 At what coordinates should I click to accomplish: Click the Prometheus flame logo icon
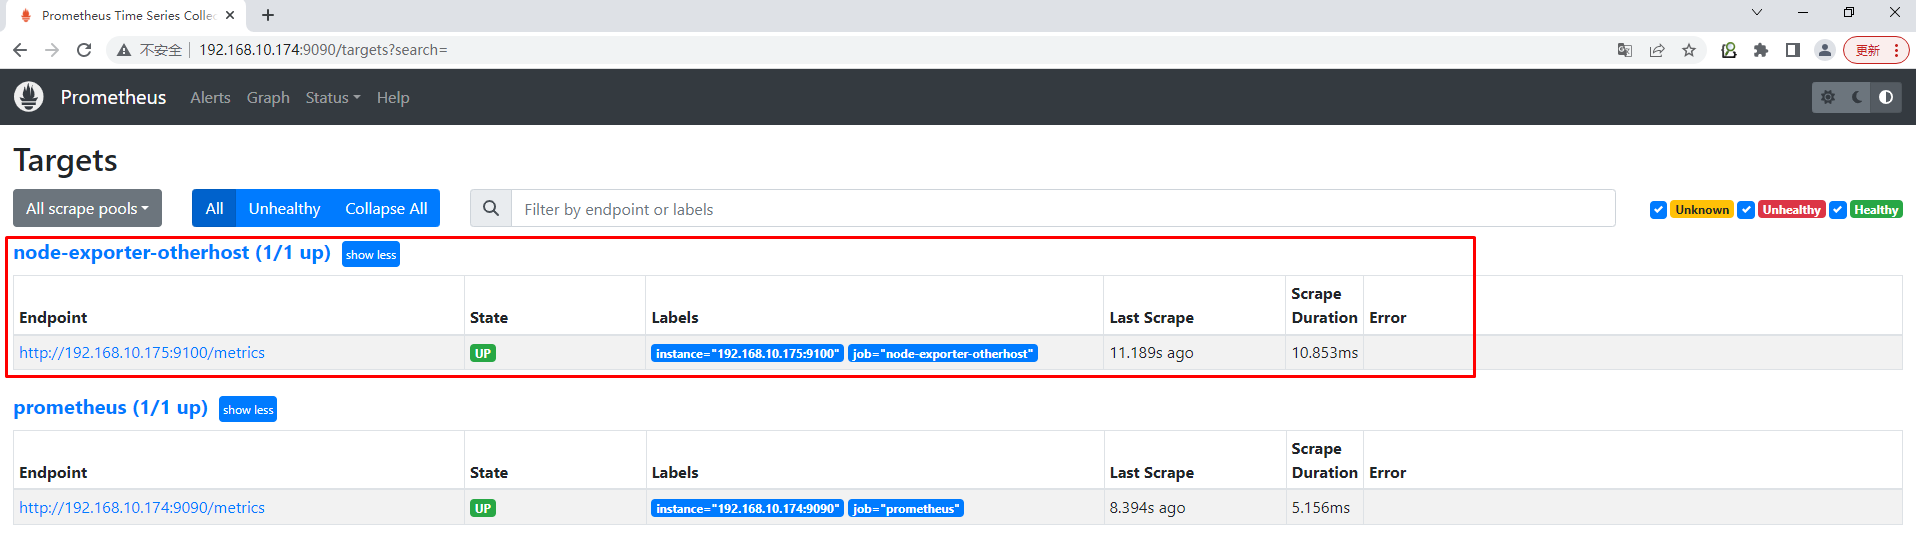click(x=29, y=97)
